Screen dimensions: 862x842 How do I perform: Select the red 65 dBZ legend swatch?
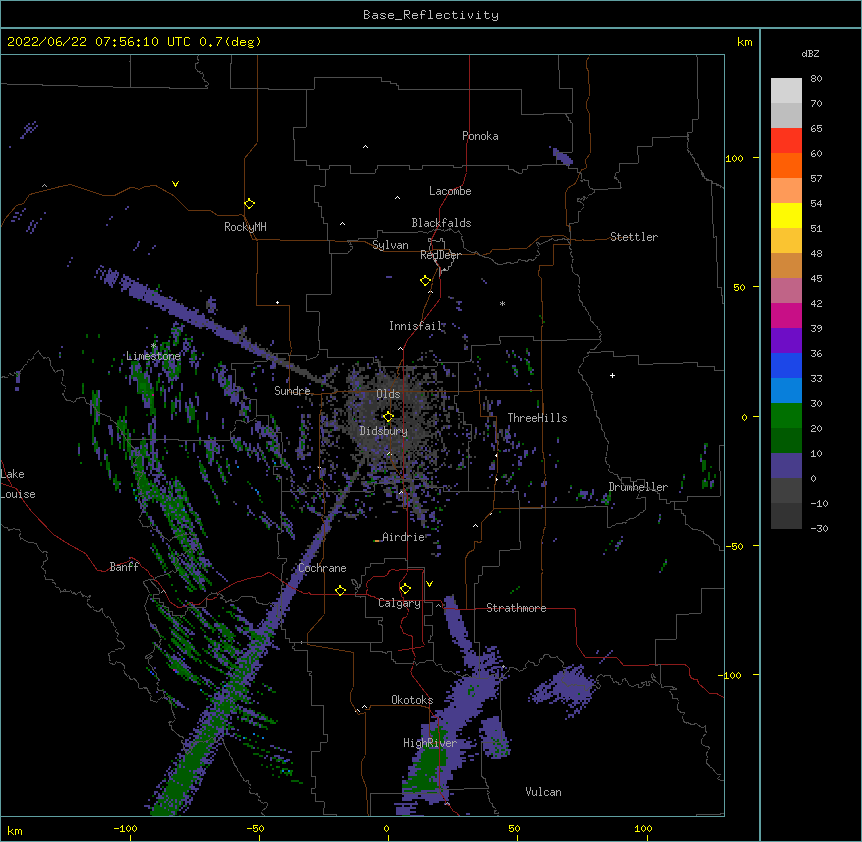(x=786, y=140)
